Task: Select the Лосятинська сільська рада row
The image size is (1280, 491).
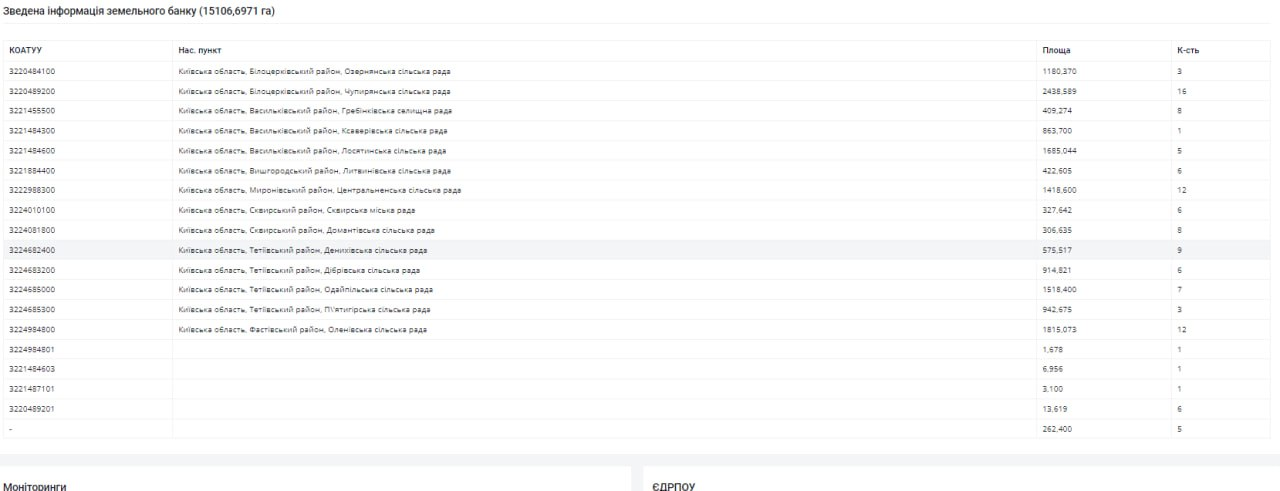Action: [638, 151]
